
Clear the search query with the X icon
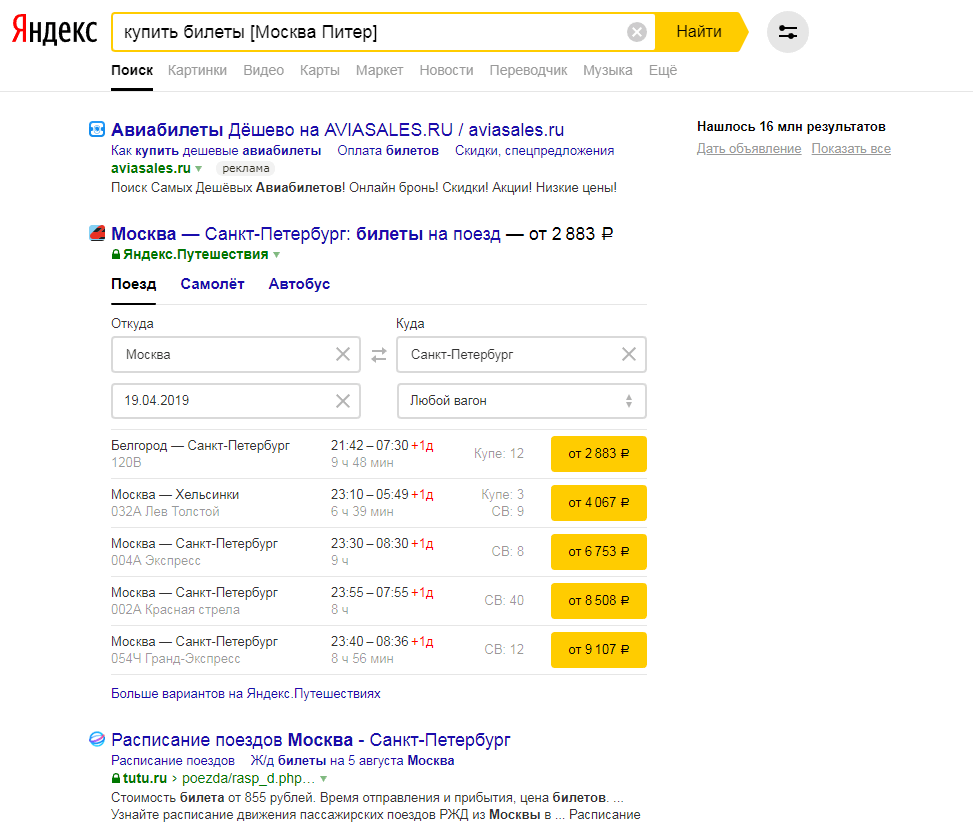point(637,32)
